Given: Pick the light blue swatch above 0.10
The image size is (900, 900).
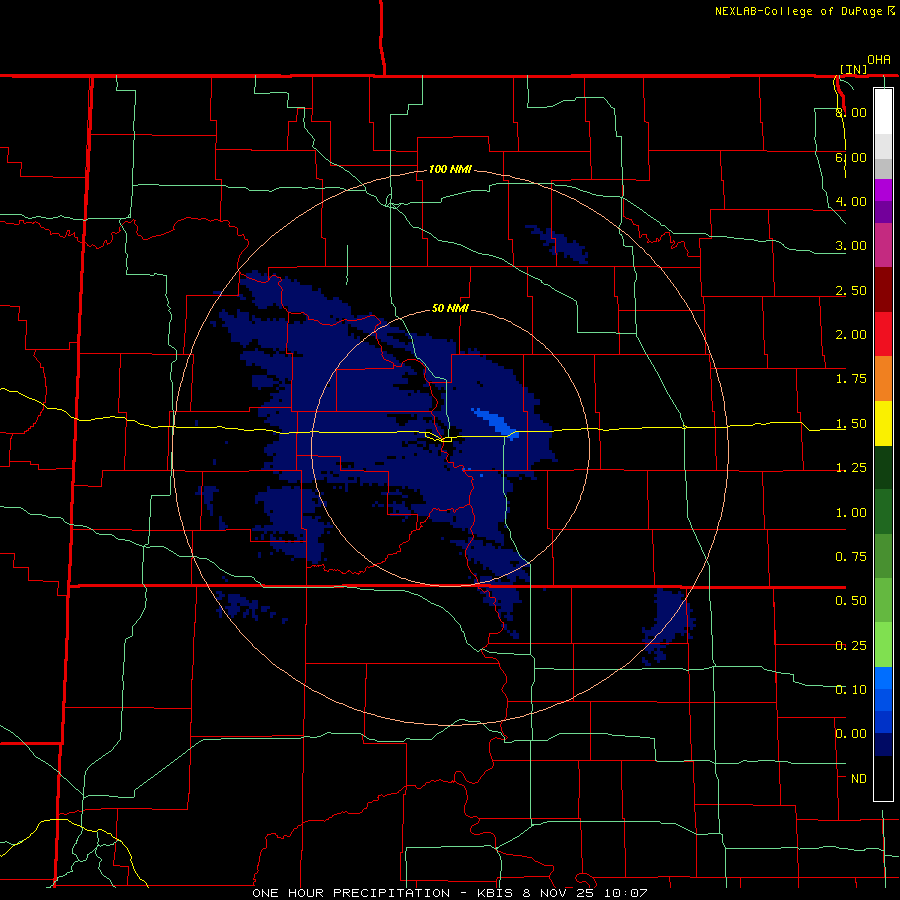Looking at the screenshot, I should click(883, 678).
